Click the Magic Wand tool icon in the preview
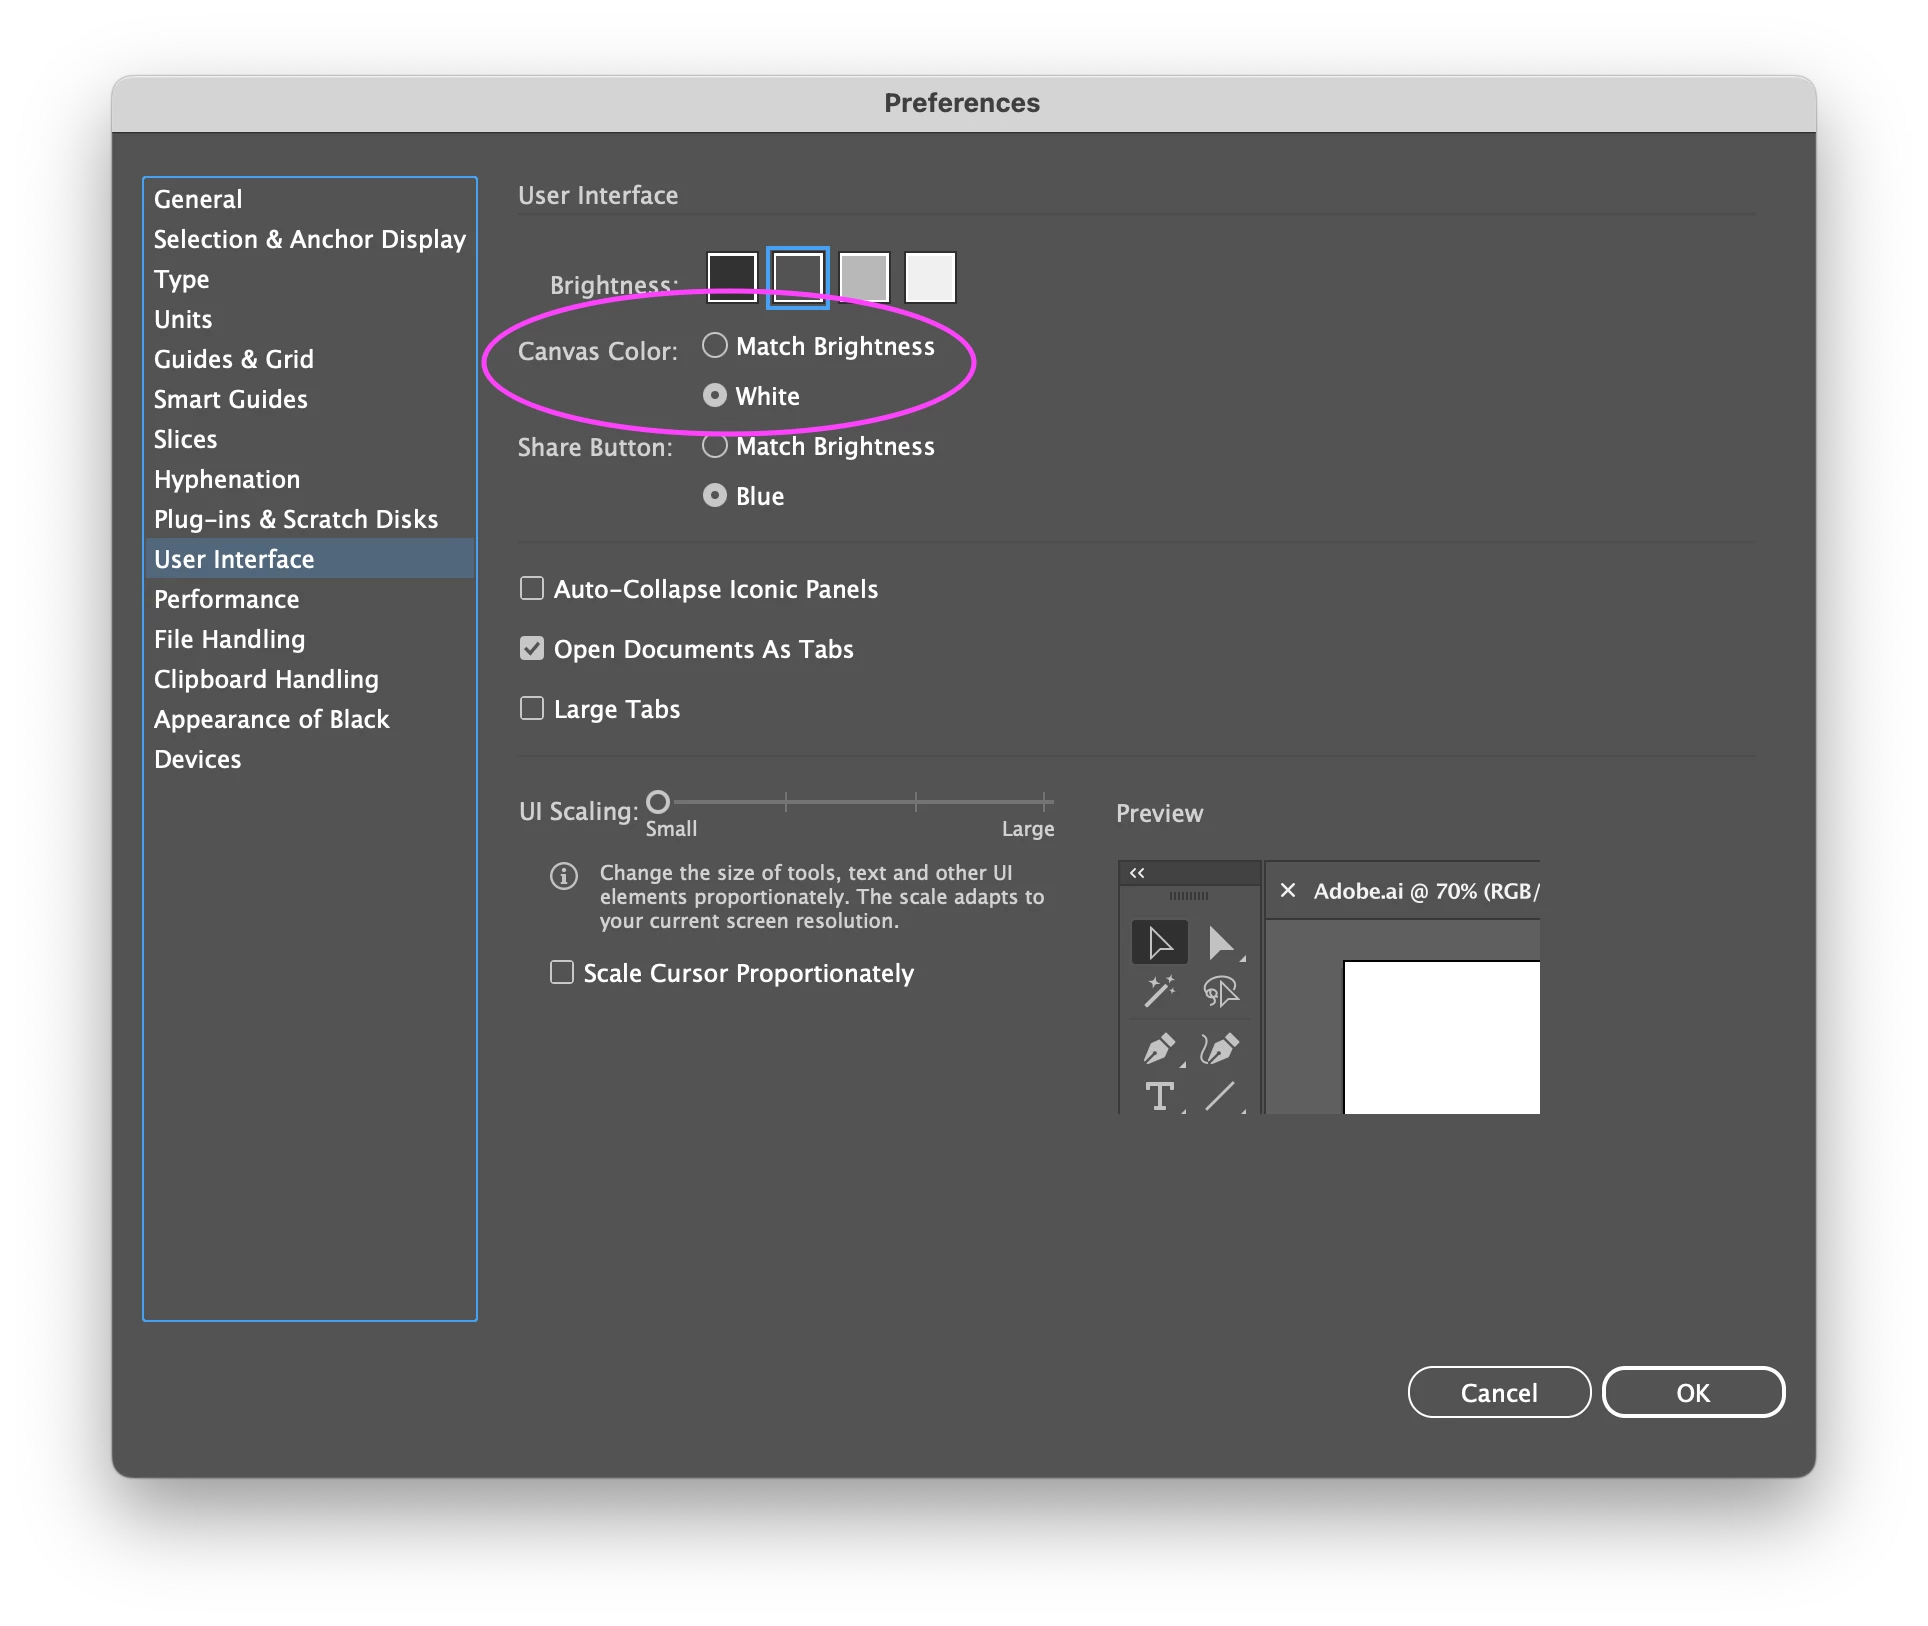This screenshot has height=1626, width=1928. [1160, 991]
